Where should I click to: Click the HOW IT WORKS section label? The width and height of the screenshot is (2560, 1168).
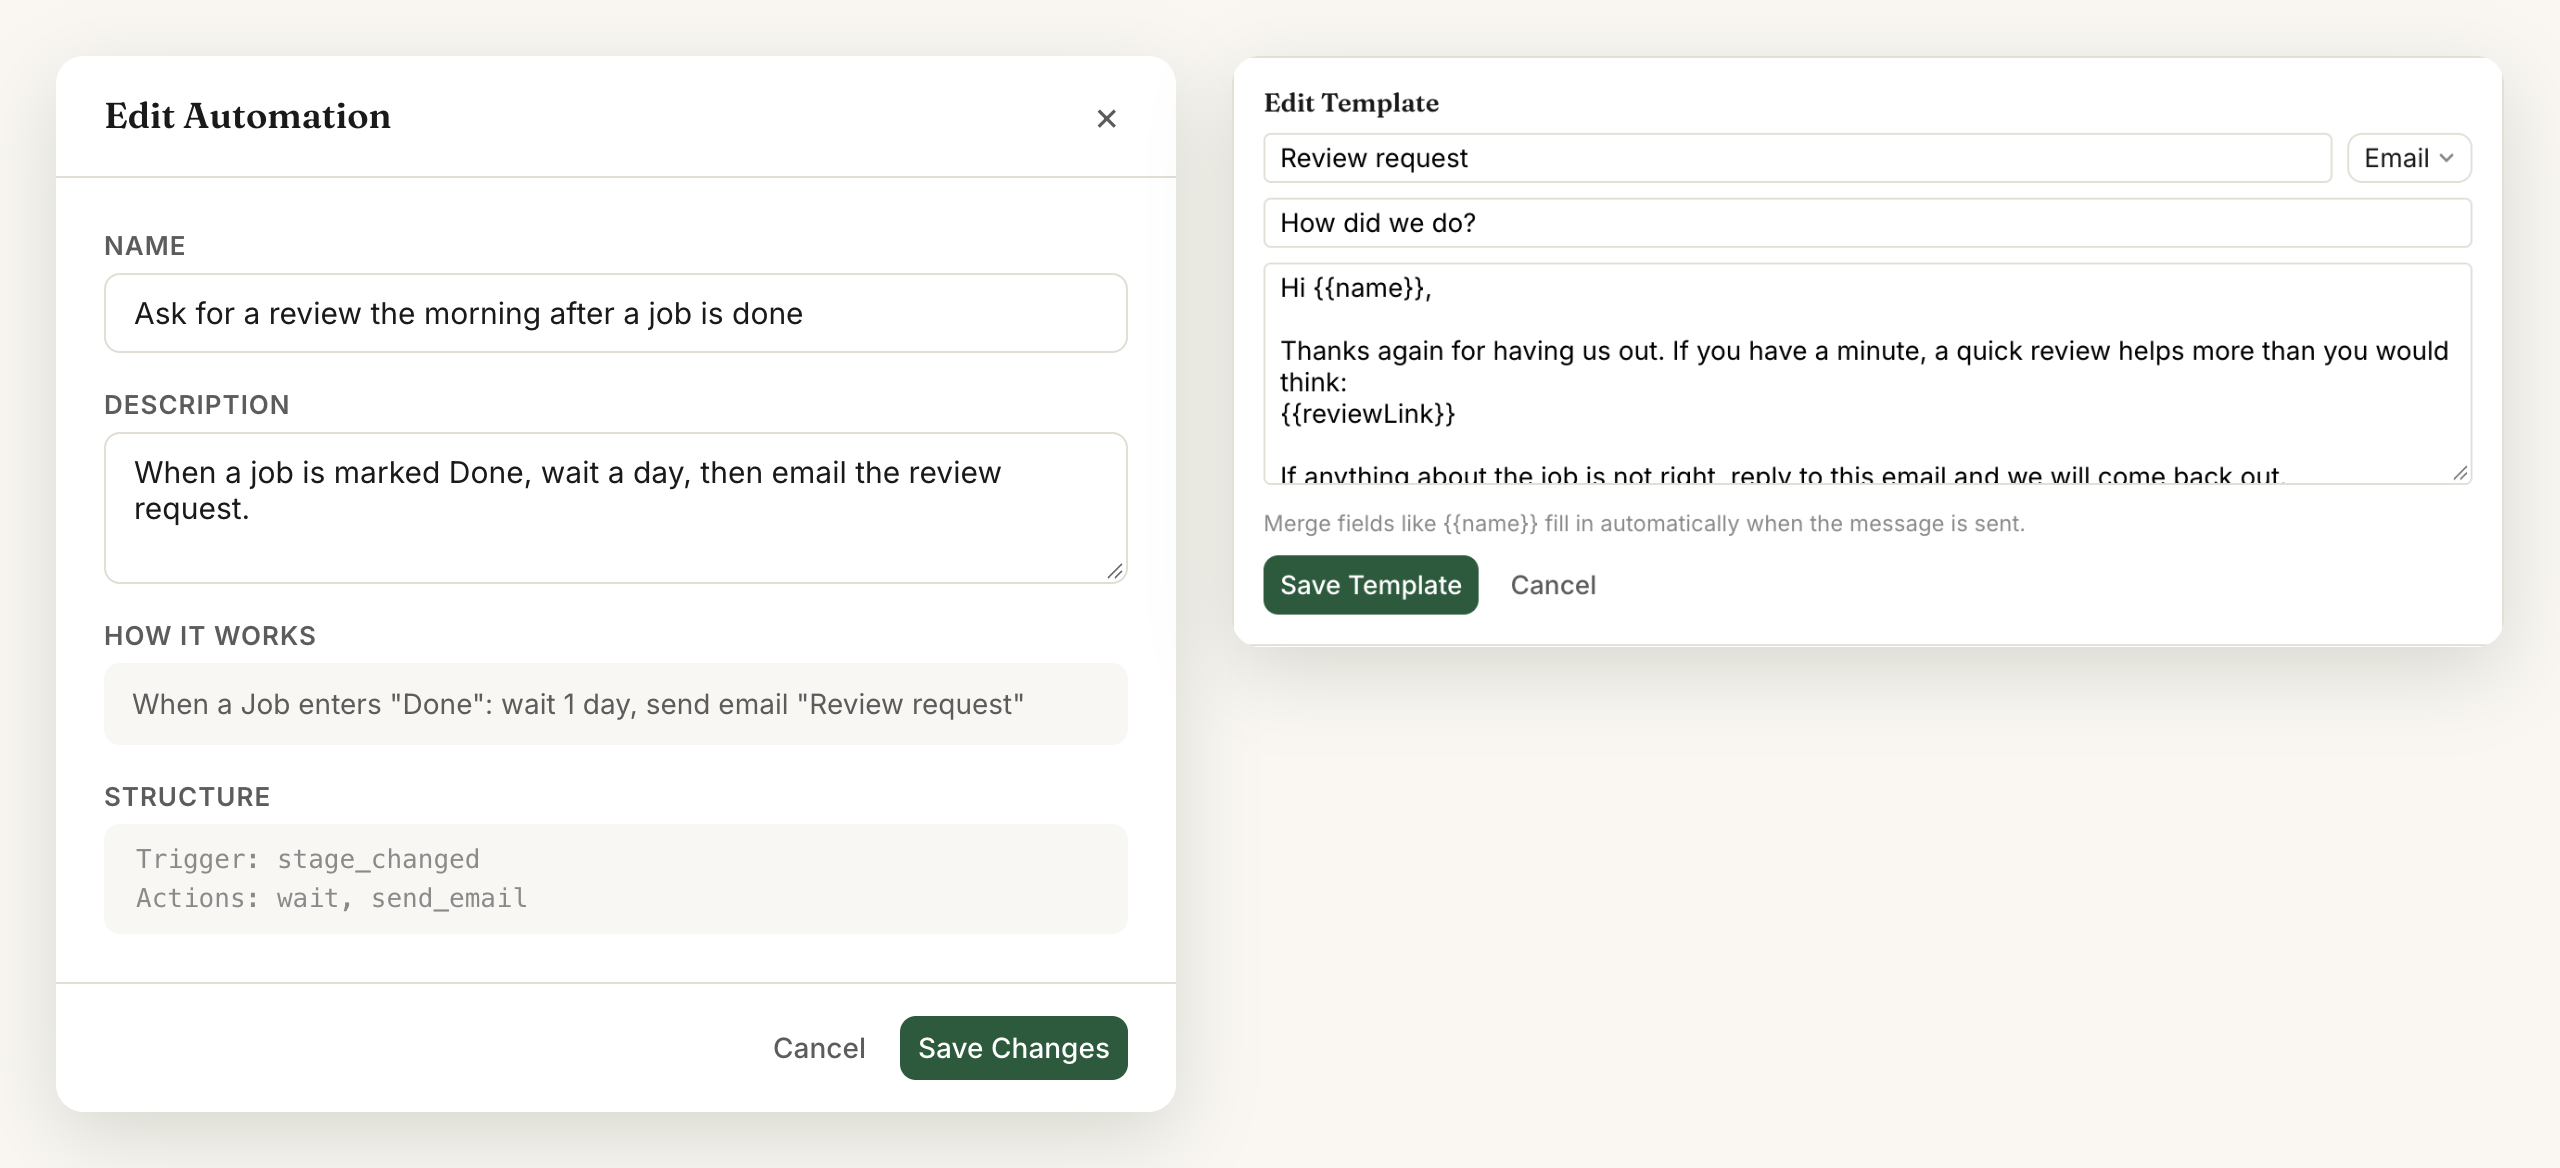click(210, 636)
